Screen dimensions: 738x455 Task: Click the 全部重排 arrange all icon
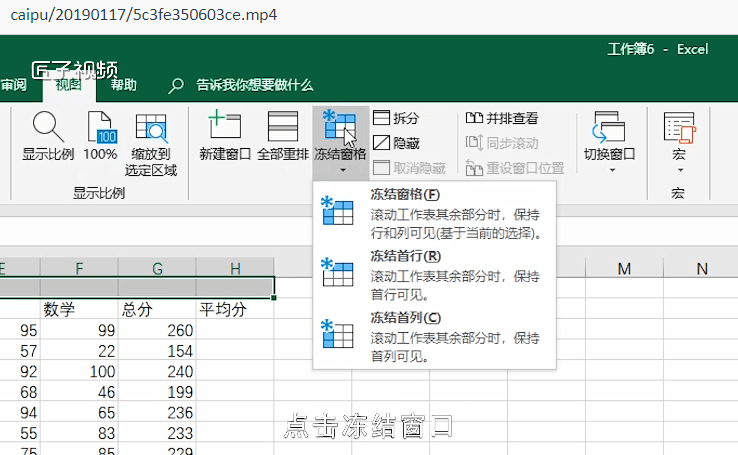(x=282, y=129)
